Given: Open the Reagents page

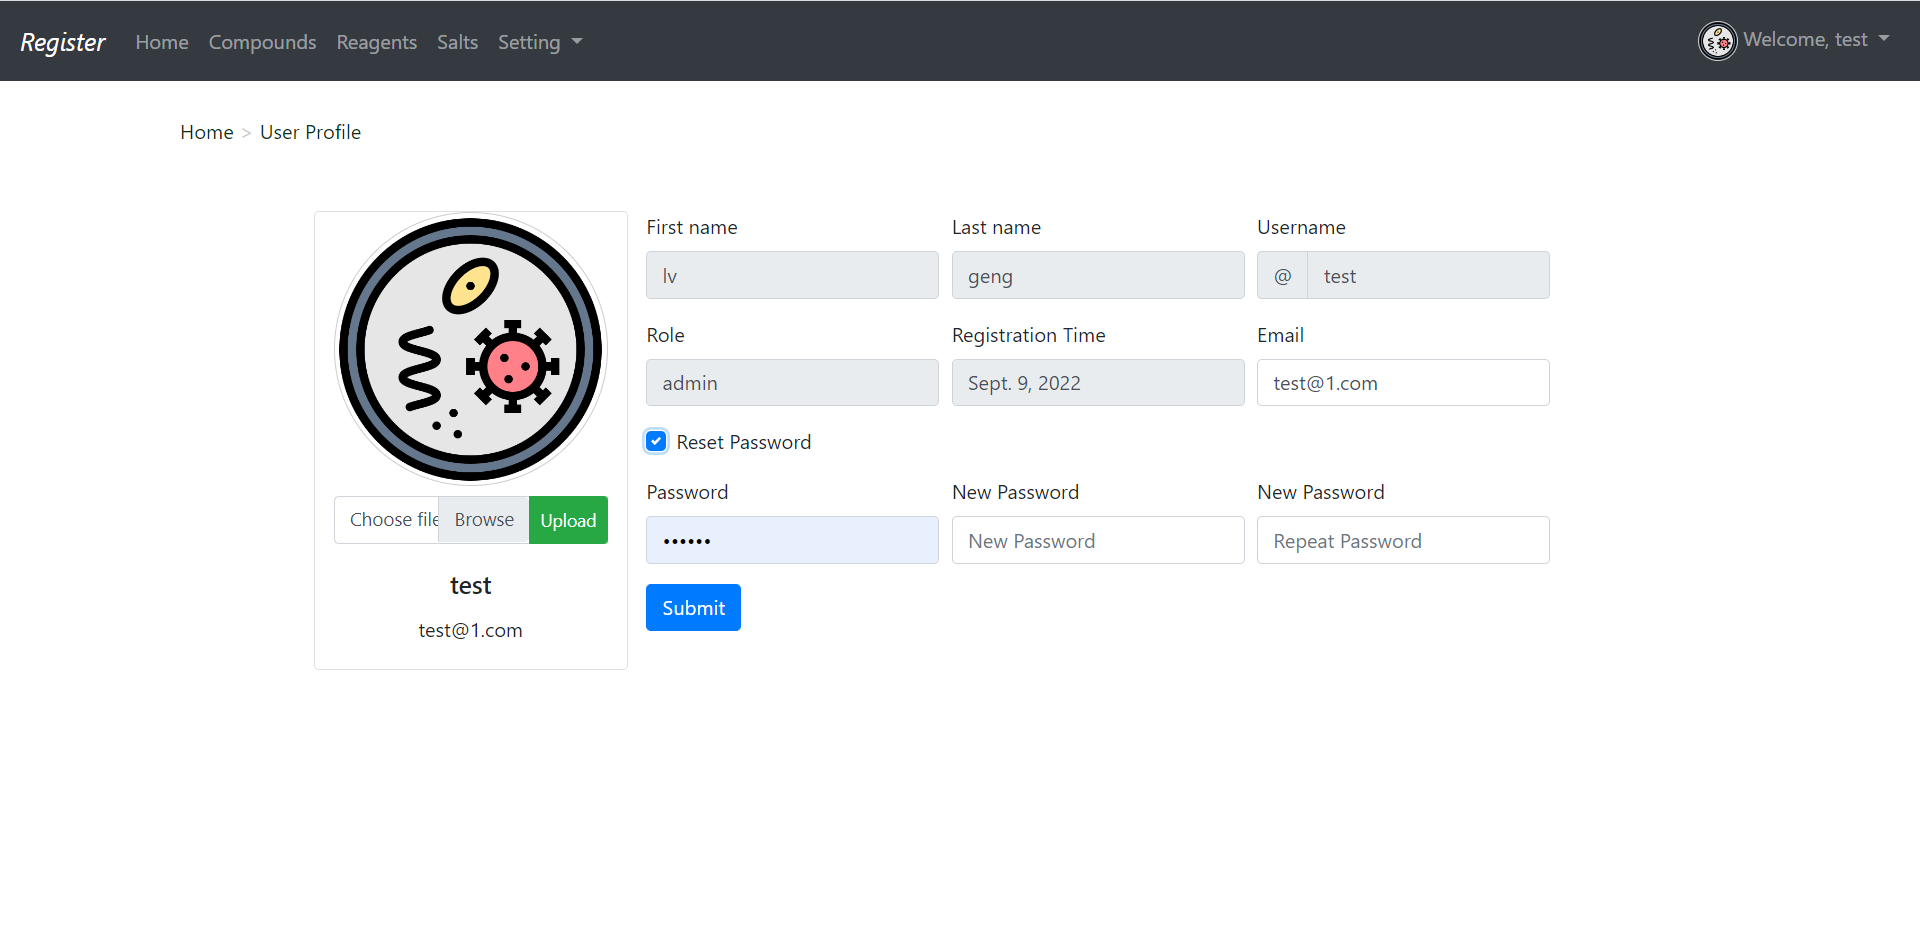Looking at the screenshot, I should 377,42.
